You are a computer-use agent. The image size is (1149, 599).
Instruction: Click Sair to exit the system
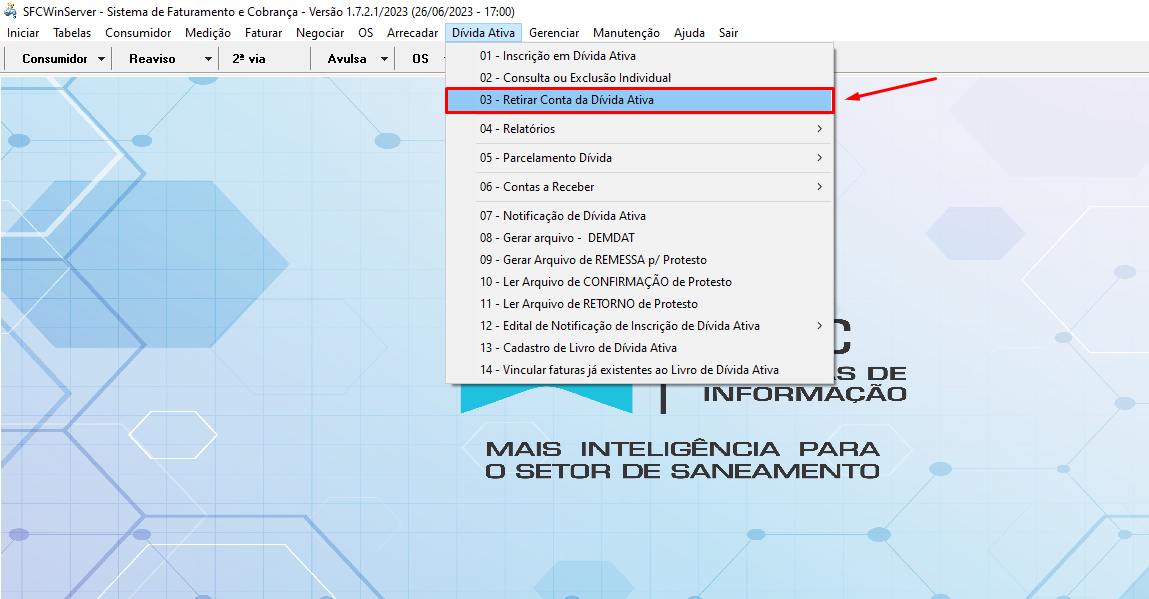pos(728,32)
